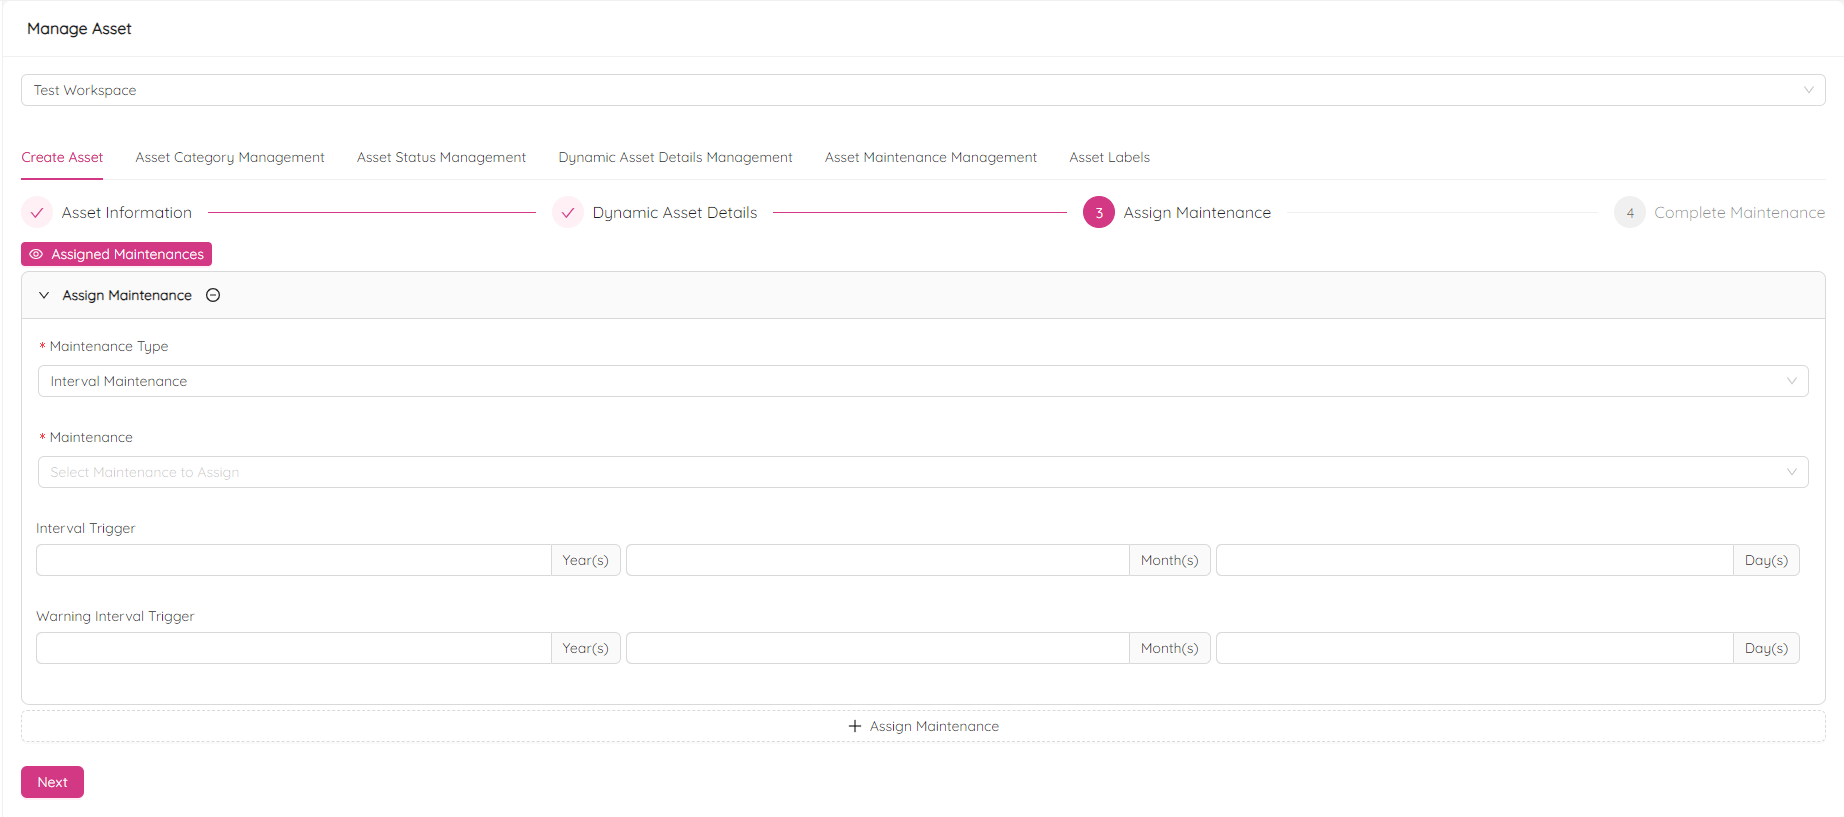Collapse the Assign Maintenance panel chevron

(44, 295)
